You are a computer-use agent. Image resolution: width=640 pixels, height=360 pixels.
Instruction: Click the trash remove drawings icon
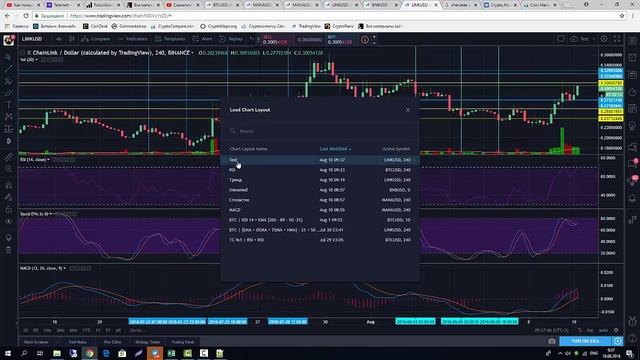point(9,250)
